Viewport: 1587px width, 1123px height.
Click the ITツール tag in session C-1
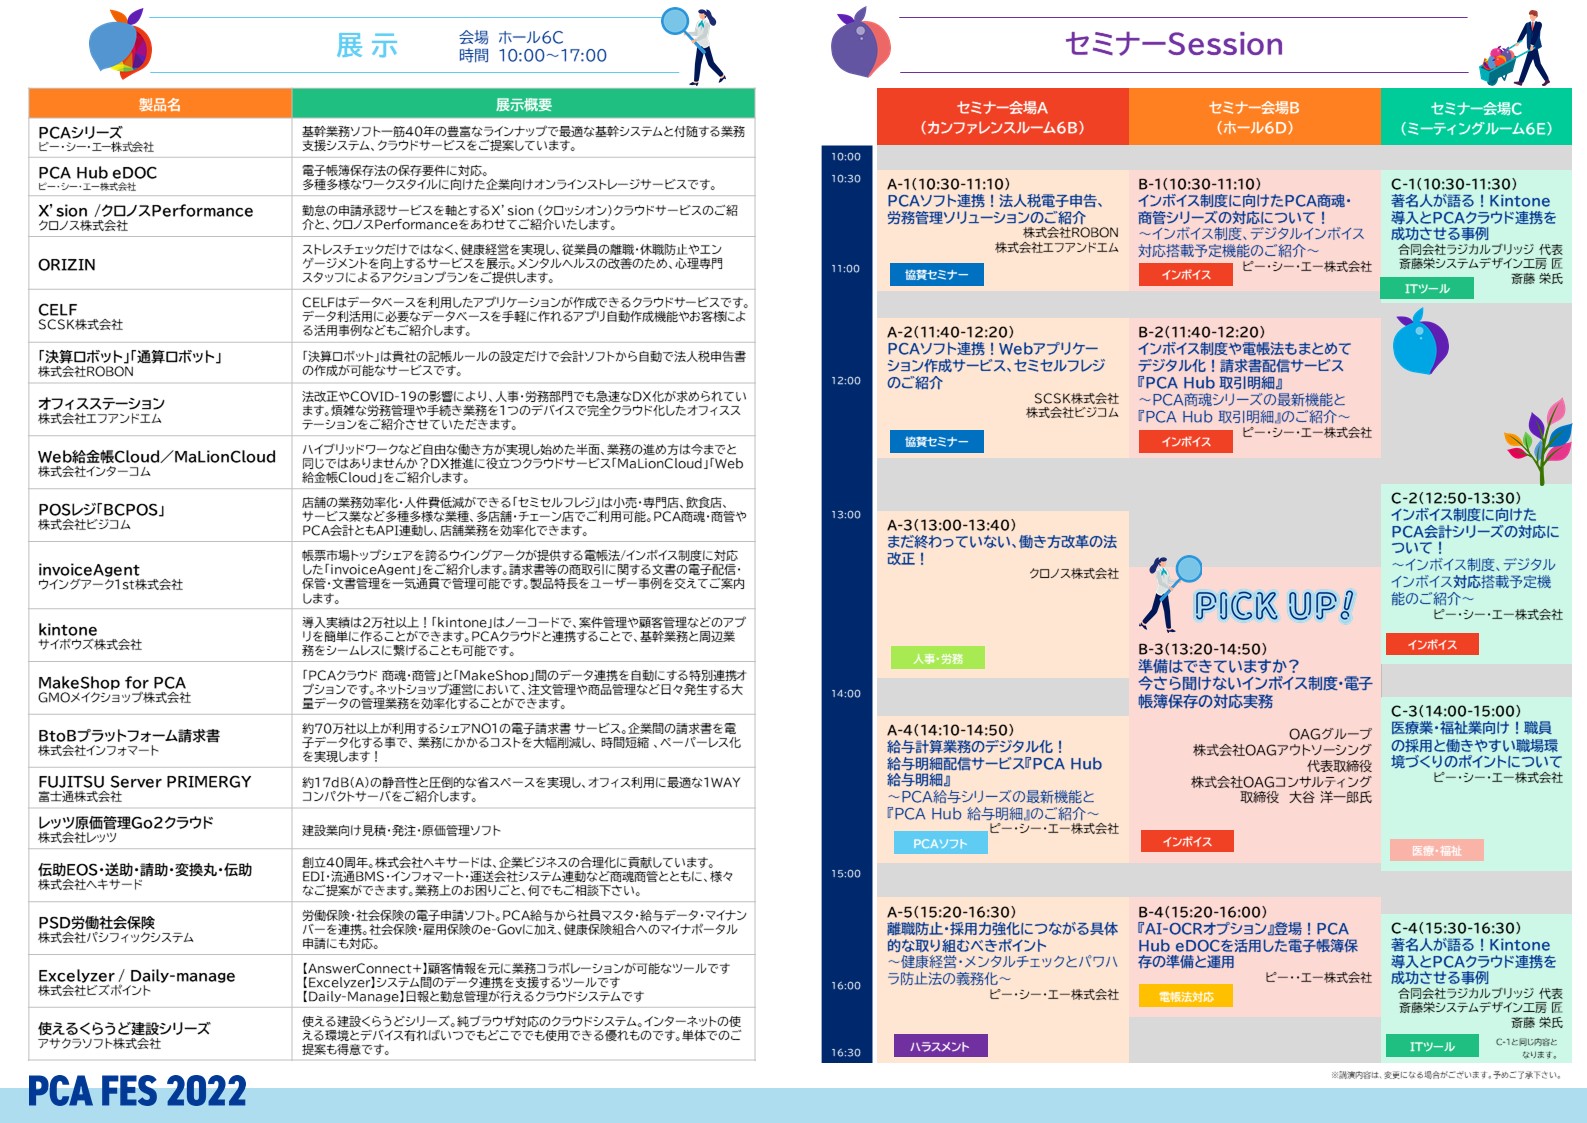(1427, 289)
